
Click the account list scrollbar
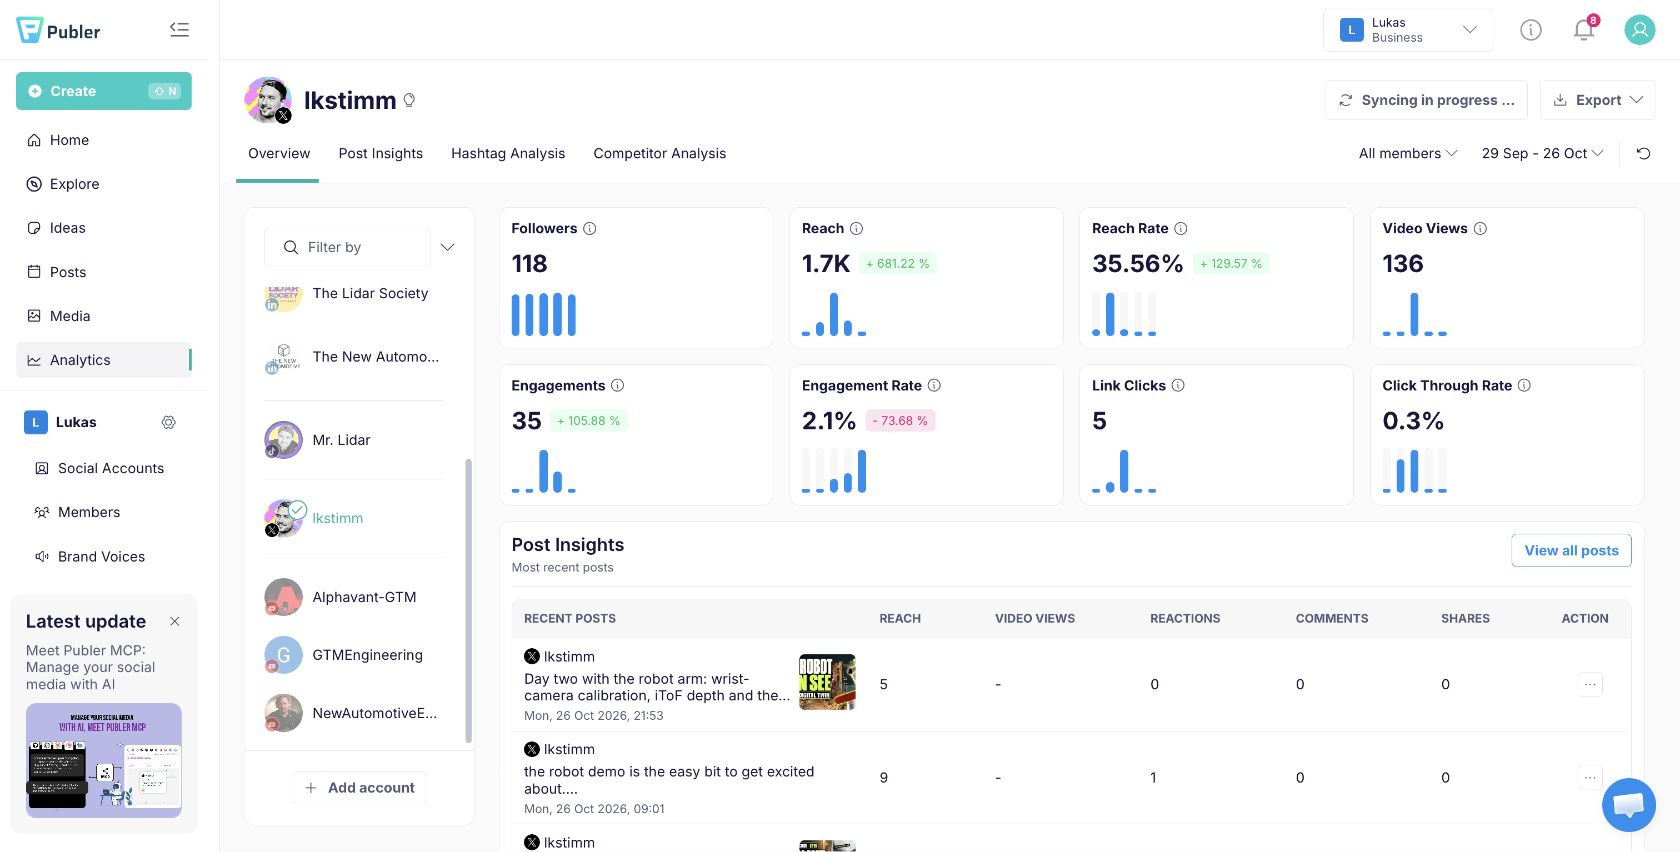tap(468, 600)
